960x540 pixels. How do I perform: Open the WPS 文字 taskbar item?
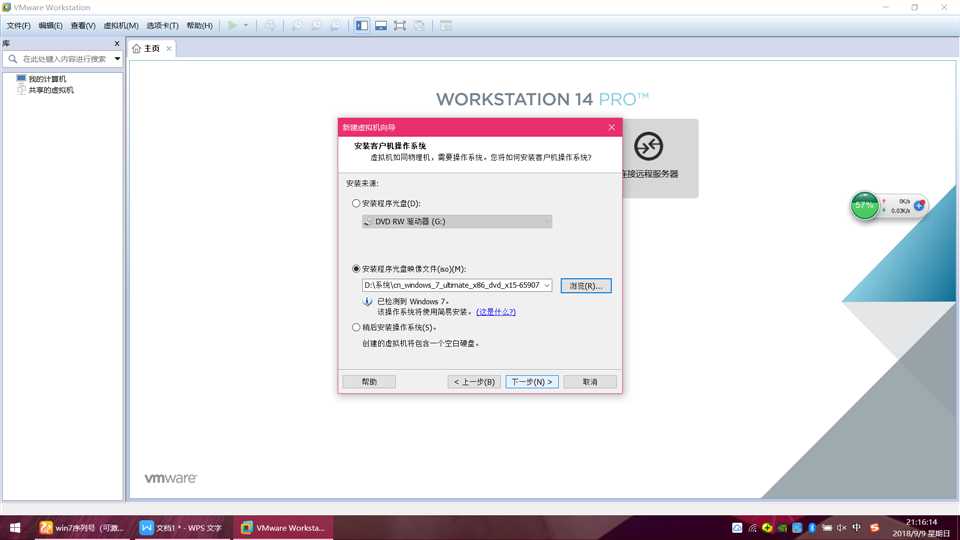[181, 528]
